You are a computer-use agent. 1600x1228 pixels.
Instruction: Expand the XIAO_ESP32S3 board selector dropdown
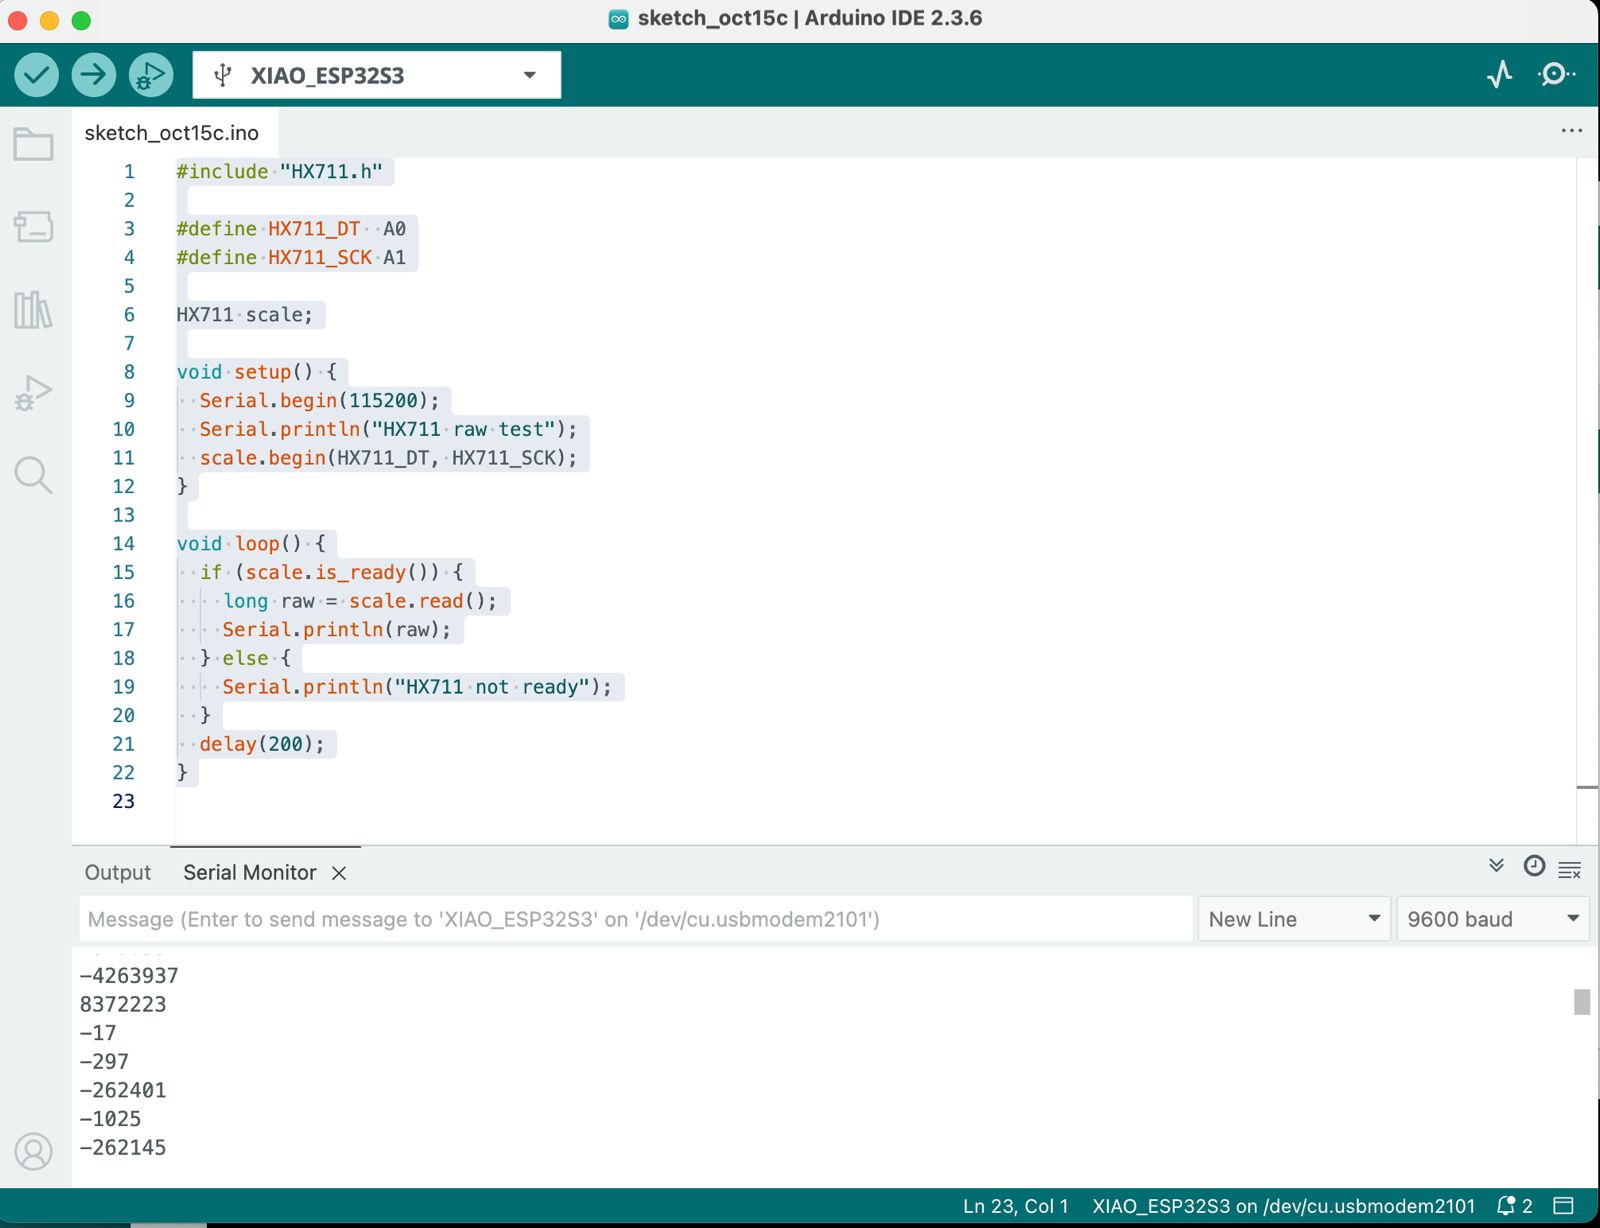(376, 75)
